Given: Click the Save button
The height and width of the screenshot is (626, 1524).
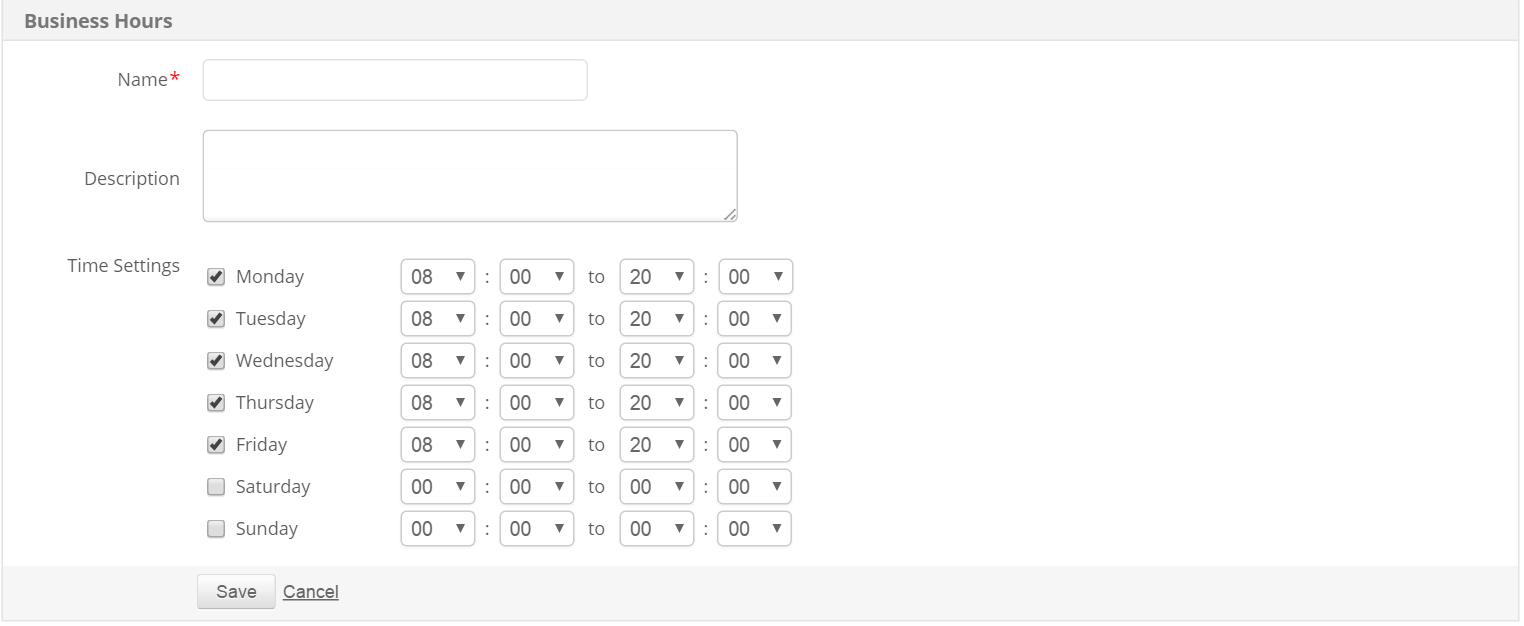Looking at the screenshot, I should tap(236, 592).
